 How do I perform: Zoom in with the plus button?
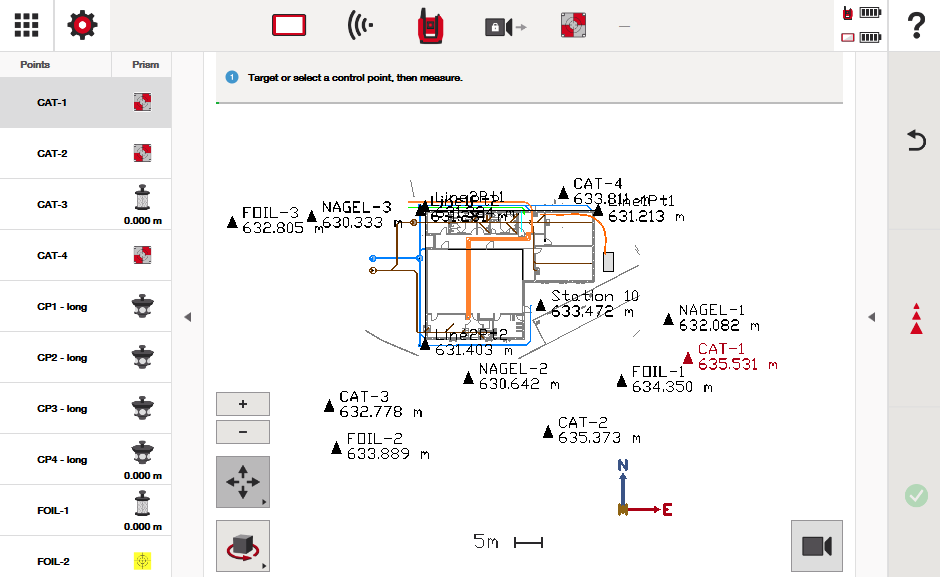tap(242, 404)
